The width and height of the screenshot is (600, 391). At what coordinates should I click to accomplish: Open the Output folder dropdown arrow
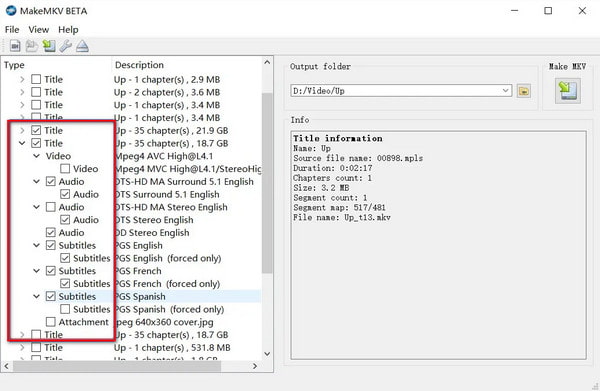tap(505, 91)
